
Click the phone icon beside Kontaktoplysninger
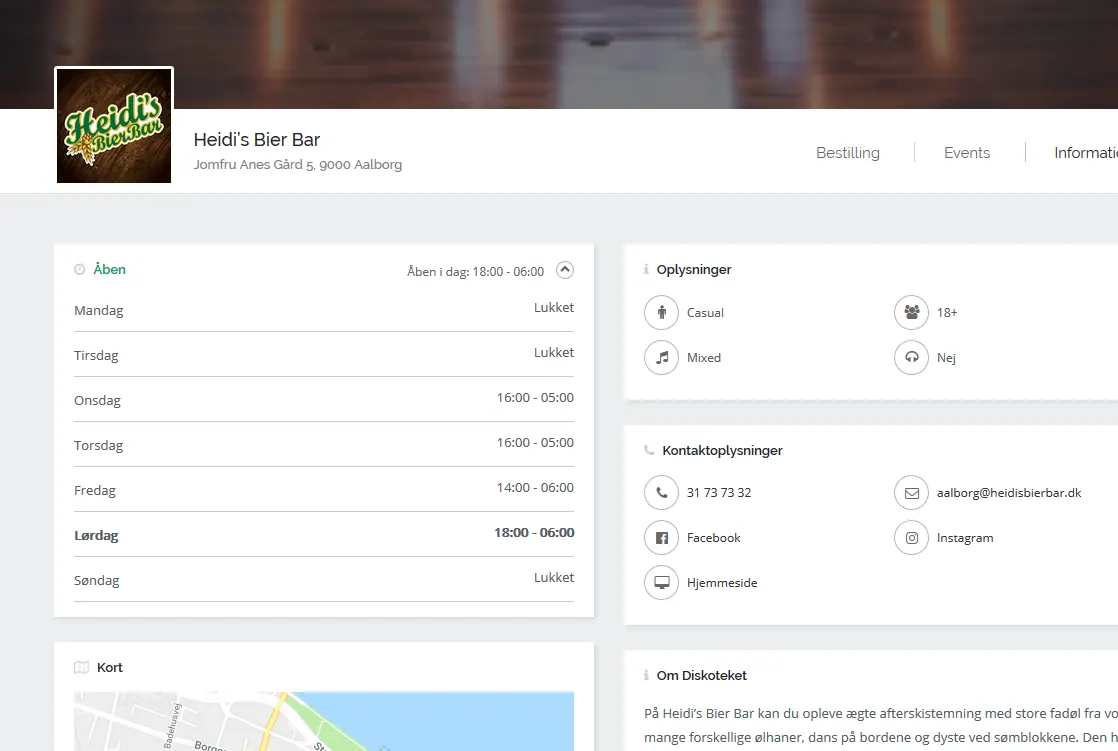(649, 450)
